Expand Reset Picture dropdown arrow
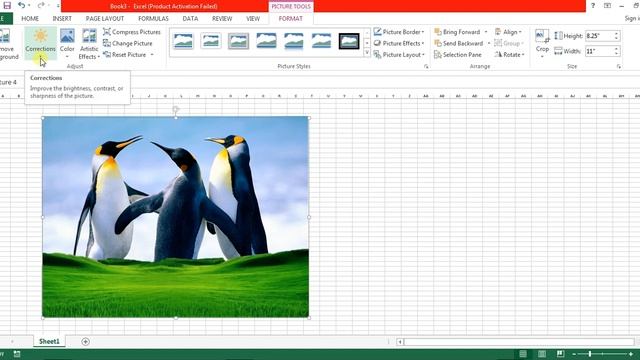Screen dimensions: 640x360 tap(152, 55)
